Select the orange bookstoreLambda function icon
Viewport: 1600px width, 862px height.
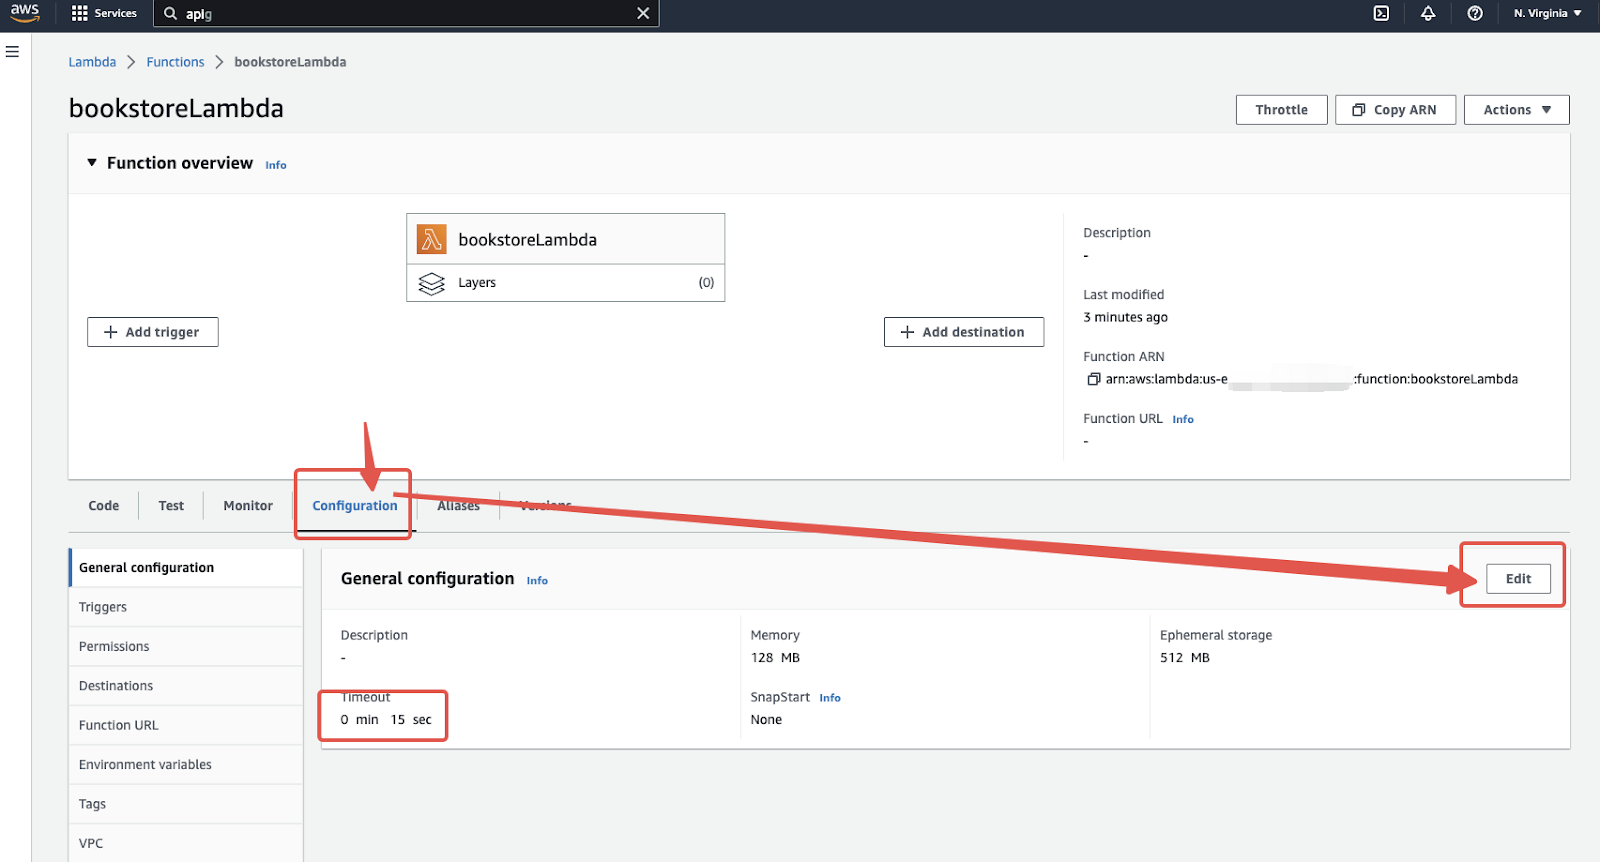pyautogui.click(x=432, y=239)
